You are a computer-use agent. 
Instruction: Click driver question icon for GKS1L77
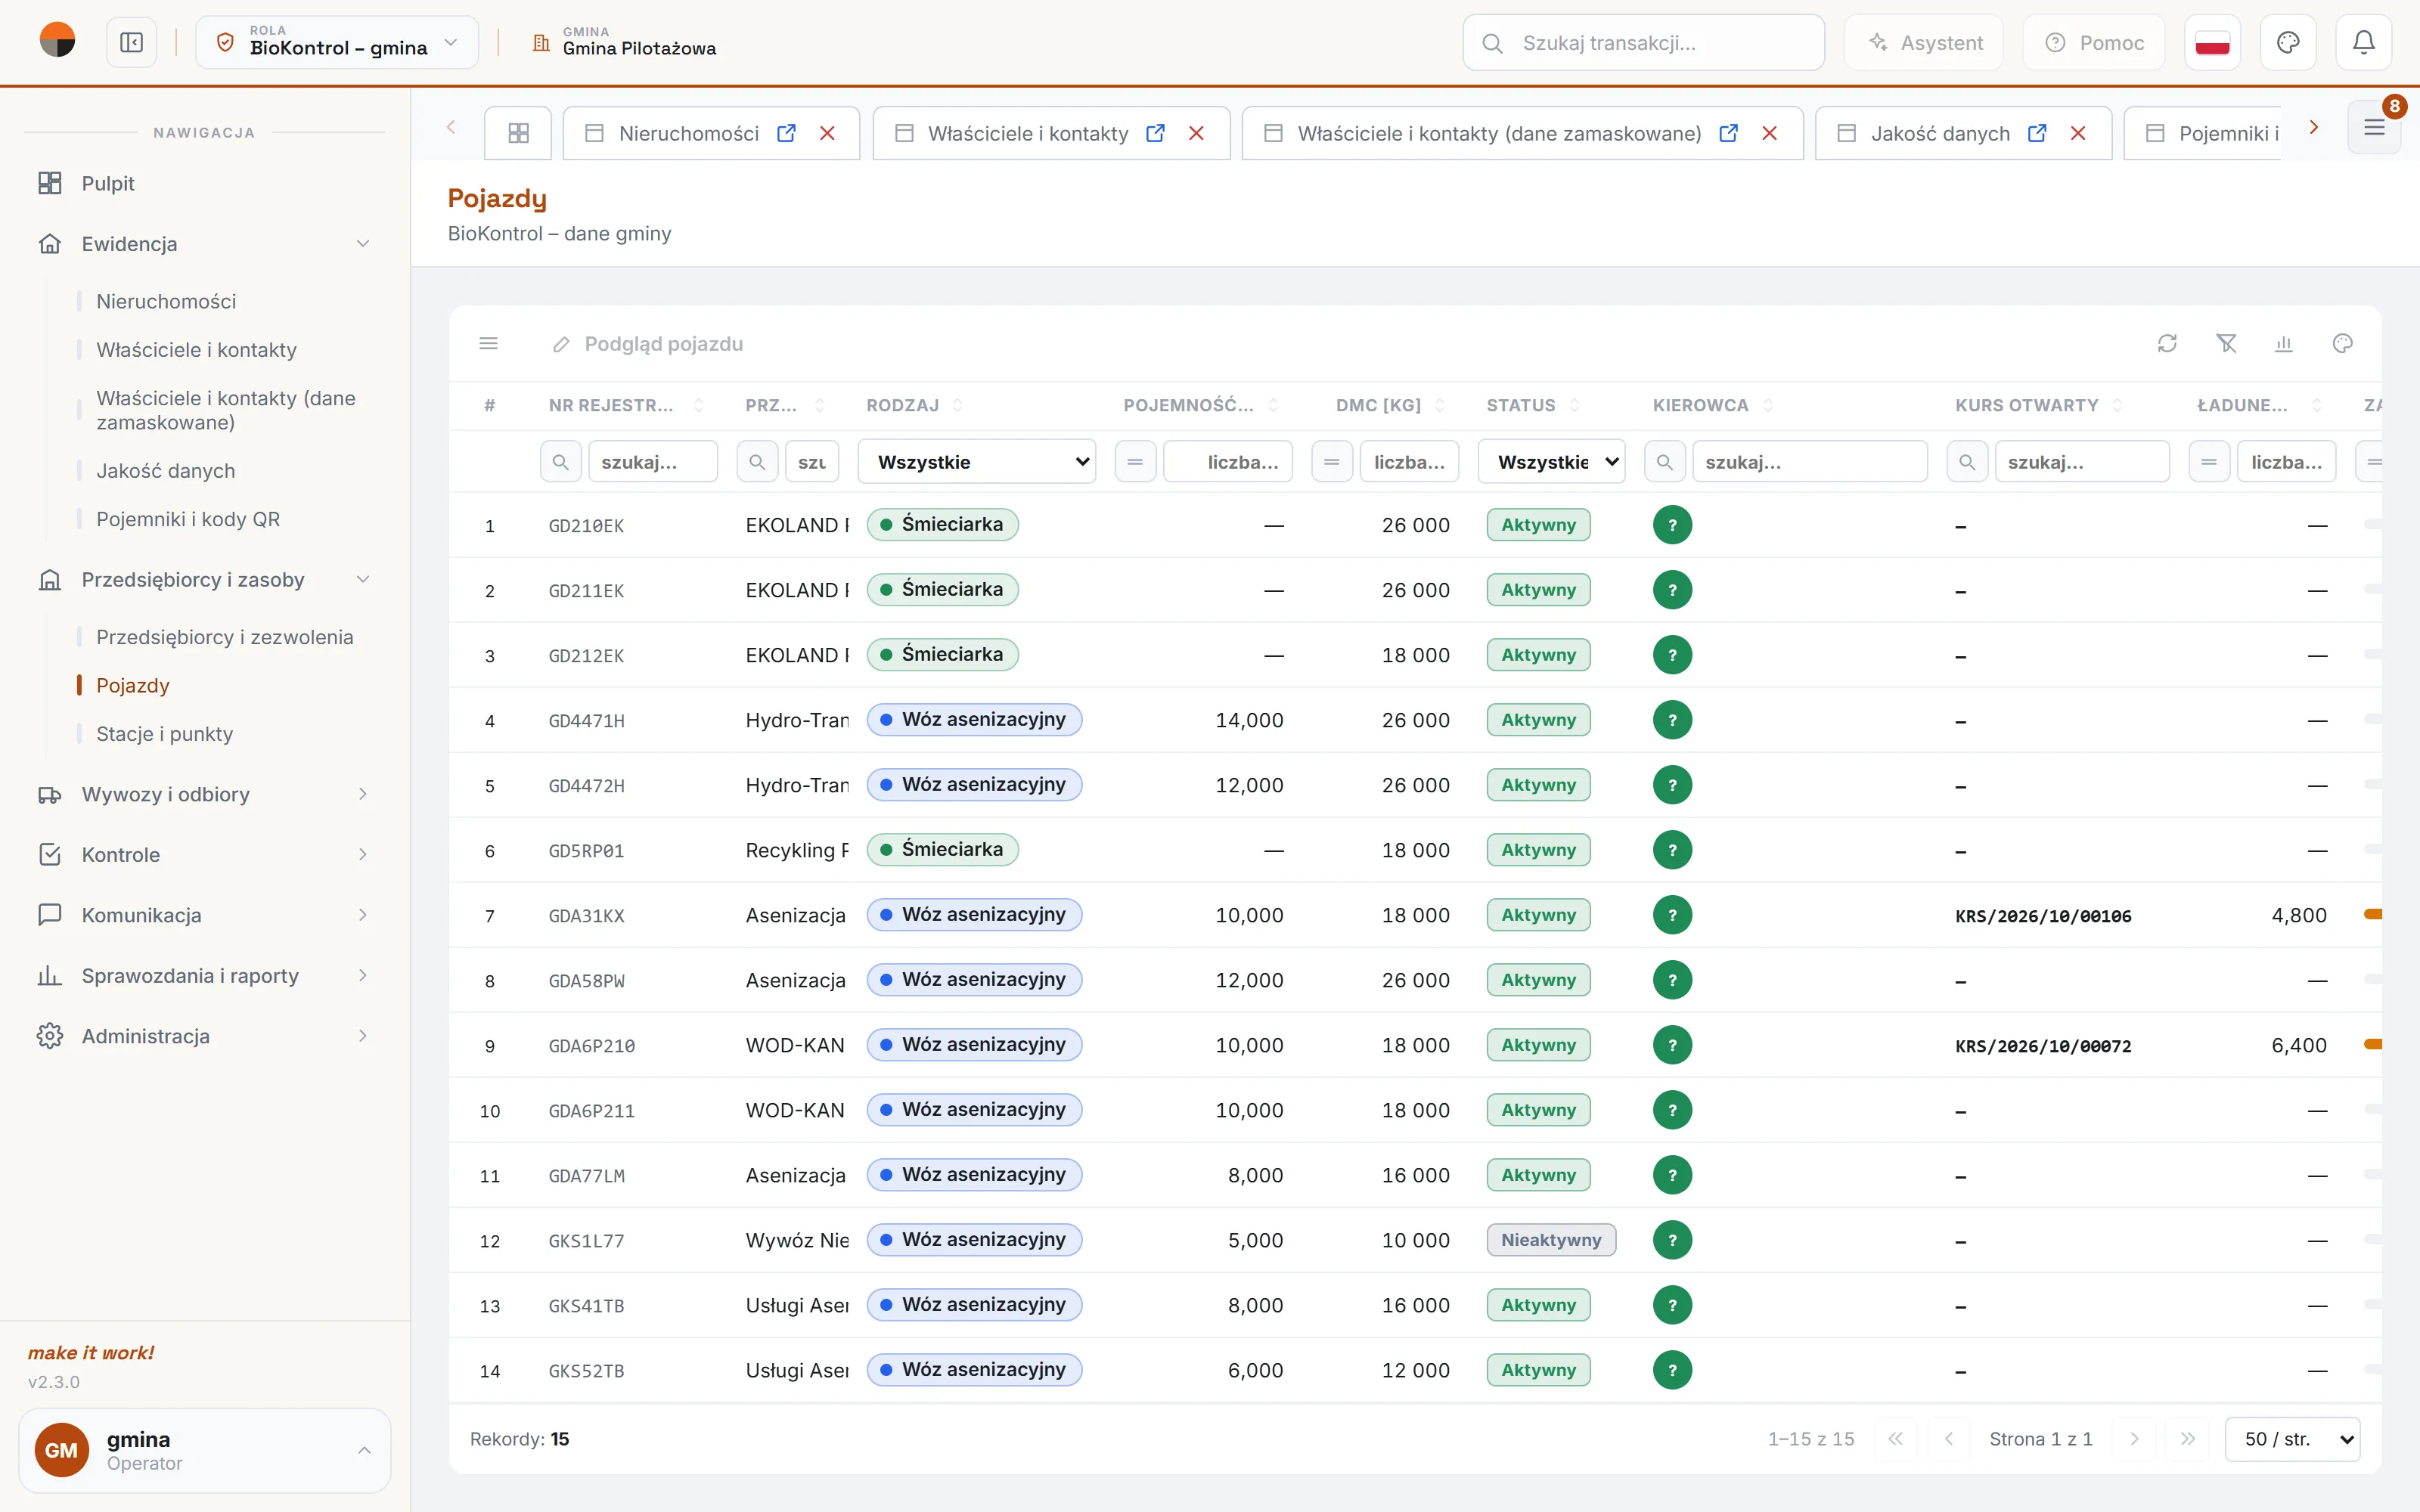pyautogui.click(x=1672, y=1240)
